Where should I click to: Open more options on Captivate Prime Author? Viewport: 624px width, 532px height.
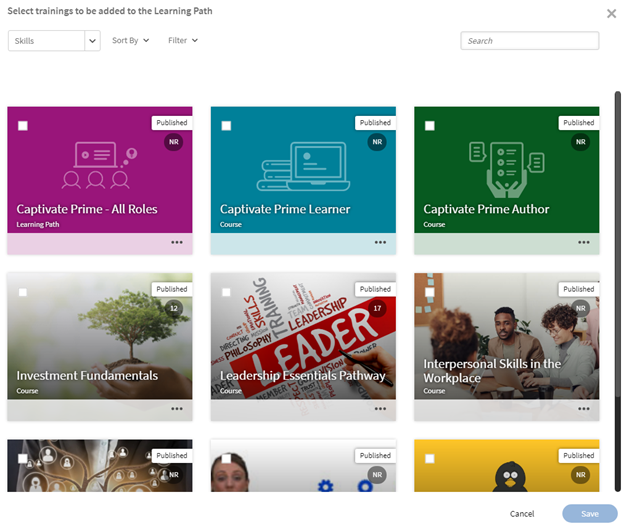click(584, 242)
